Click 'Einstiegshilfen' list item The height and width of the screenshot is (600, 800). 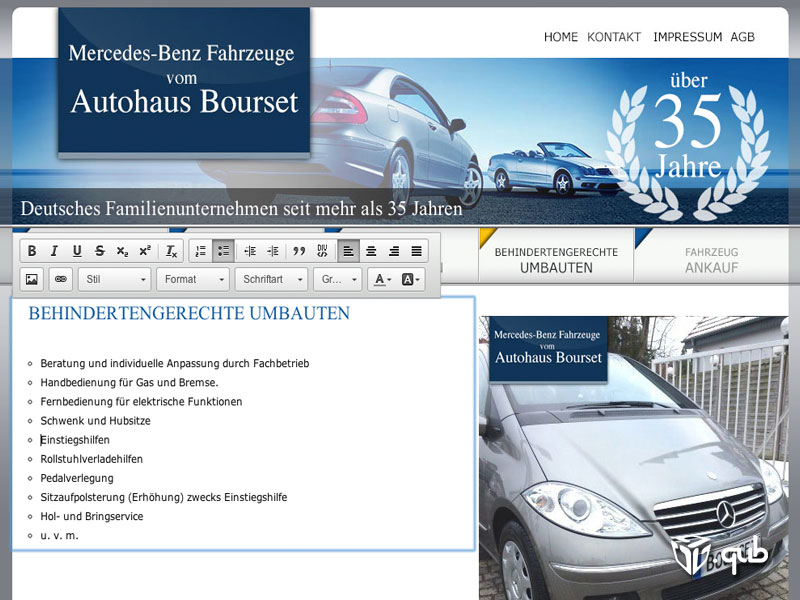pos(75,440)
